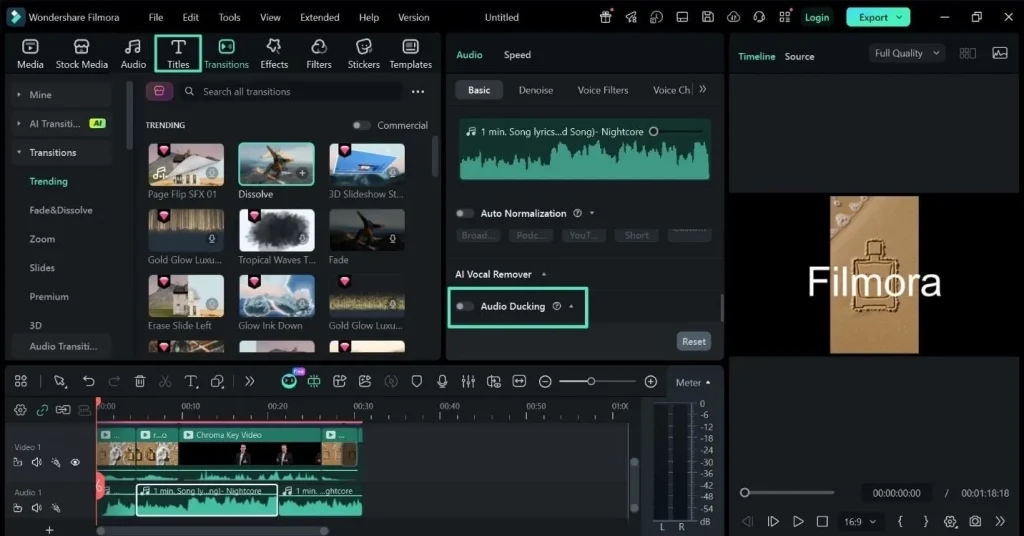
Task: Save project with the floppy disk icon
Action: point(708,17)
